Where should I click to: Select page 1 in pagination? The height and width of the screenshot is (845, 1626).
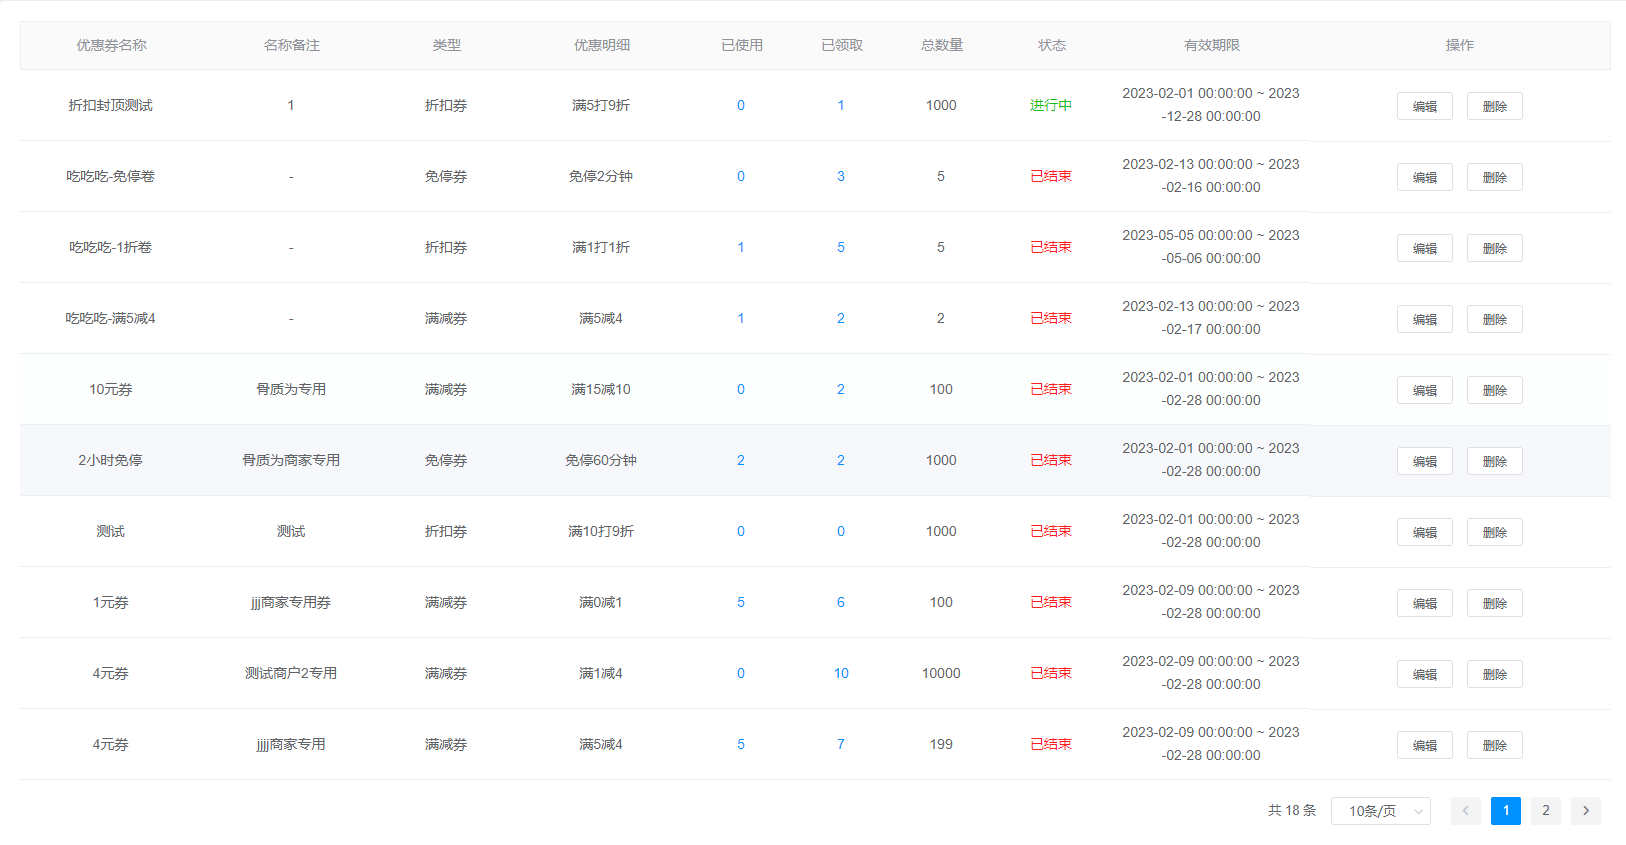point(1505,811)
